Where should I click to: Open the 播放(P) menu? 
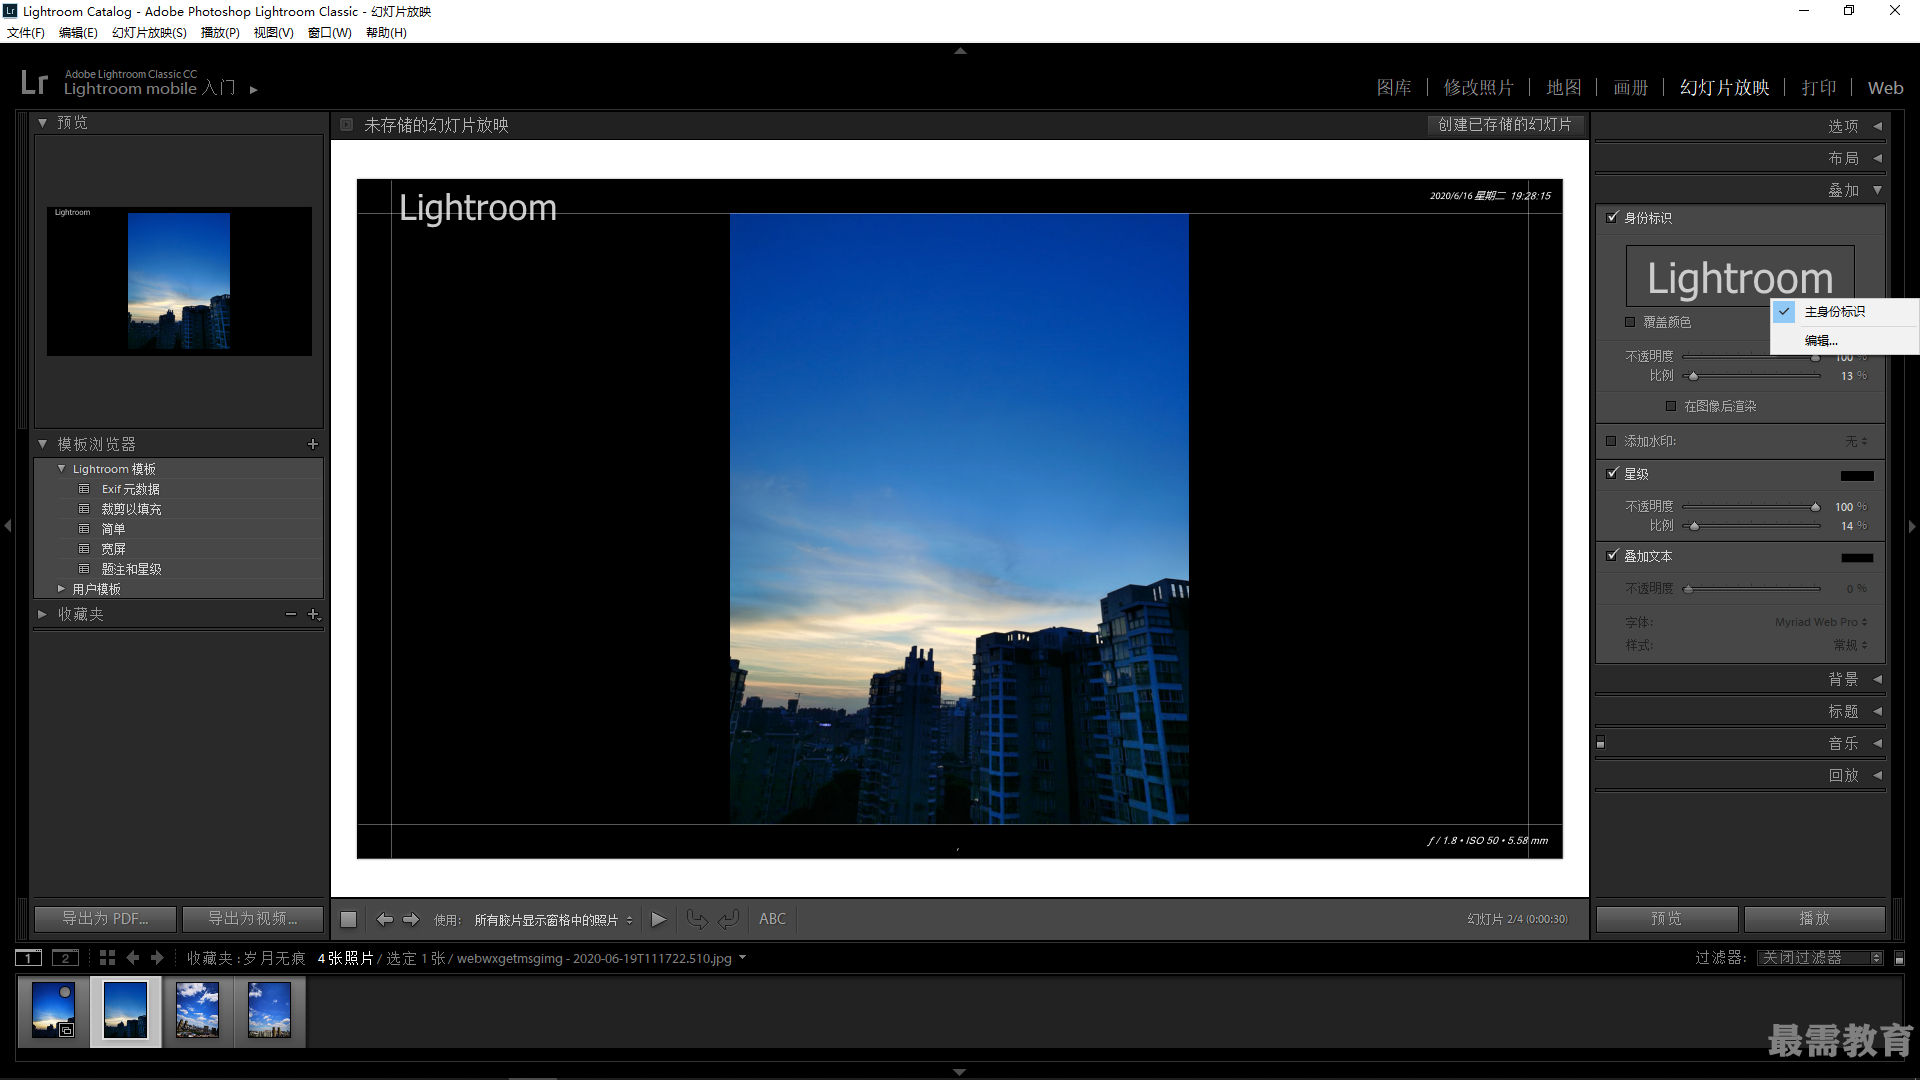pyautogui.click(x=220, y=33)
